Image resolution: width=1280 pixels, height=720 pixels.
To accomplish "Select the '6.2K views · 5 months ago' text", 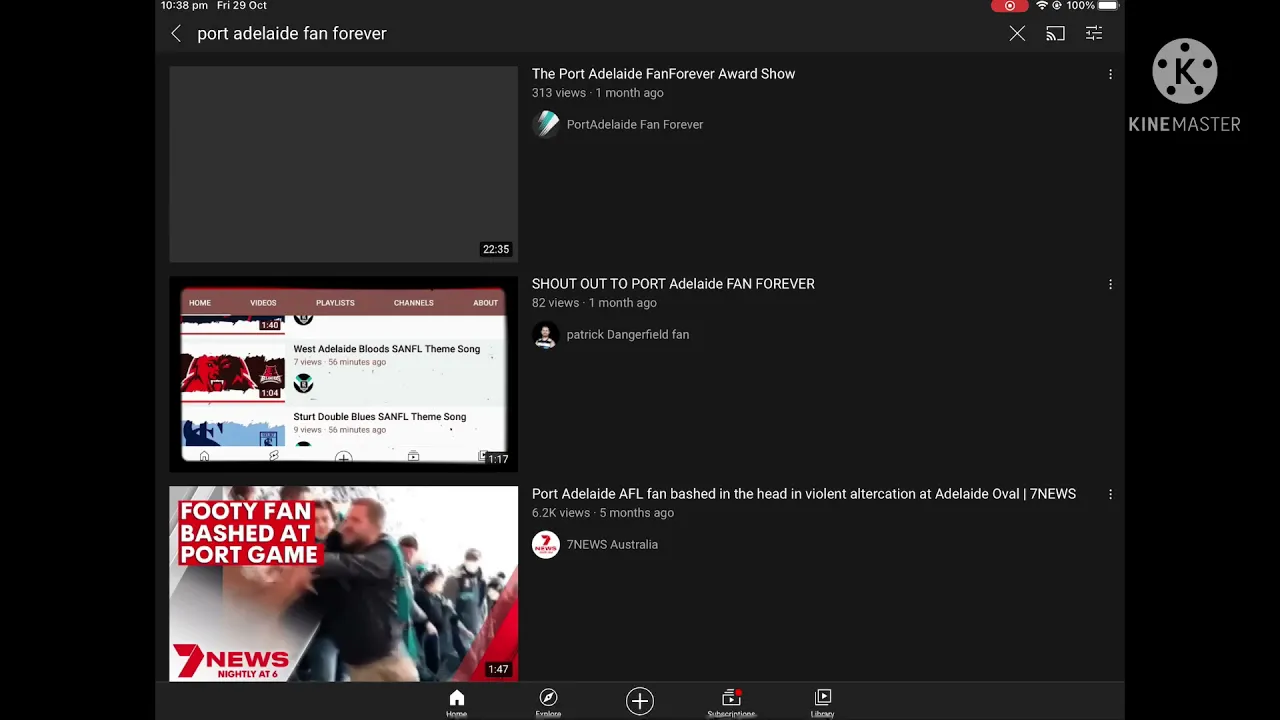I will 603,513.
